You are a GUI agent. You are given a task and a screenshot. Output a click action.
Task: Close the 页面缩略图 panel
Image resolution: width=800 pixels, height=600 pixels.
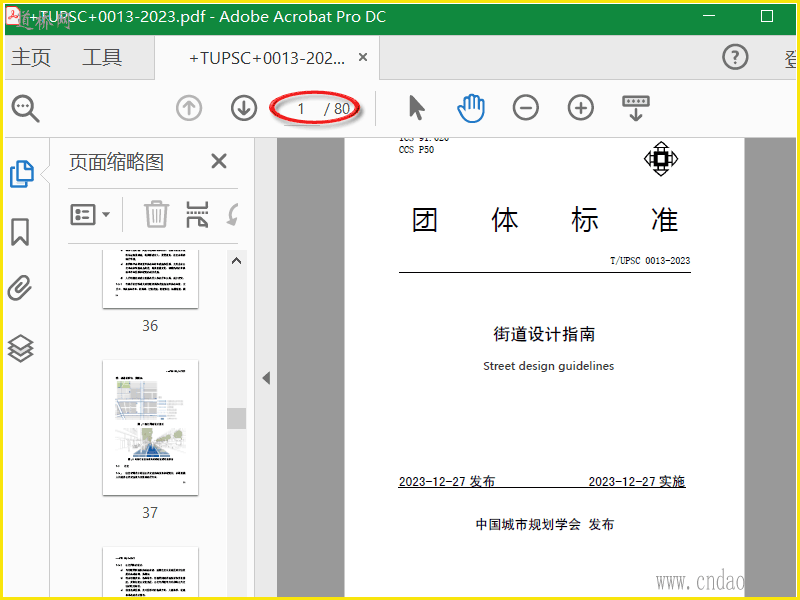point(219,162)
